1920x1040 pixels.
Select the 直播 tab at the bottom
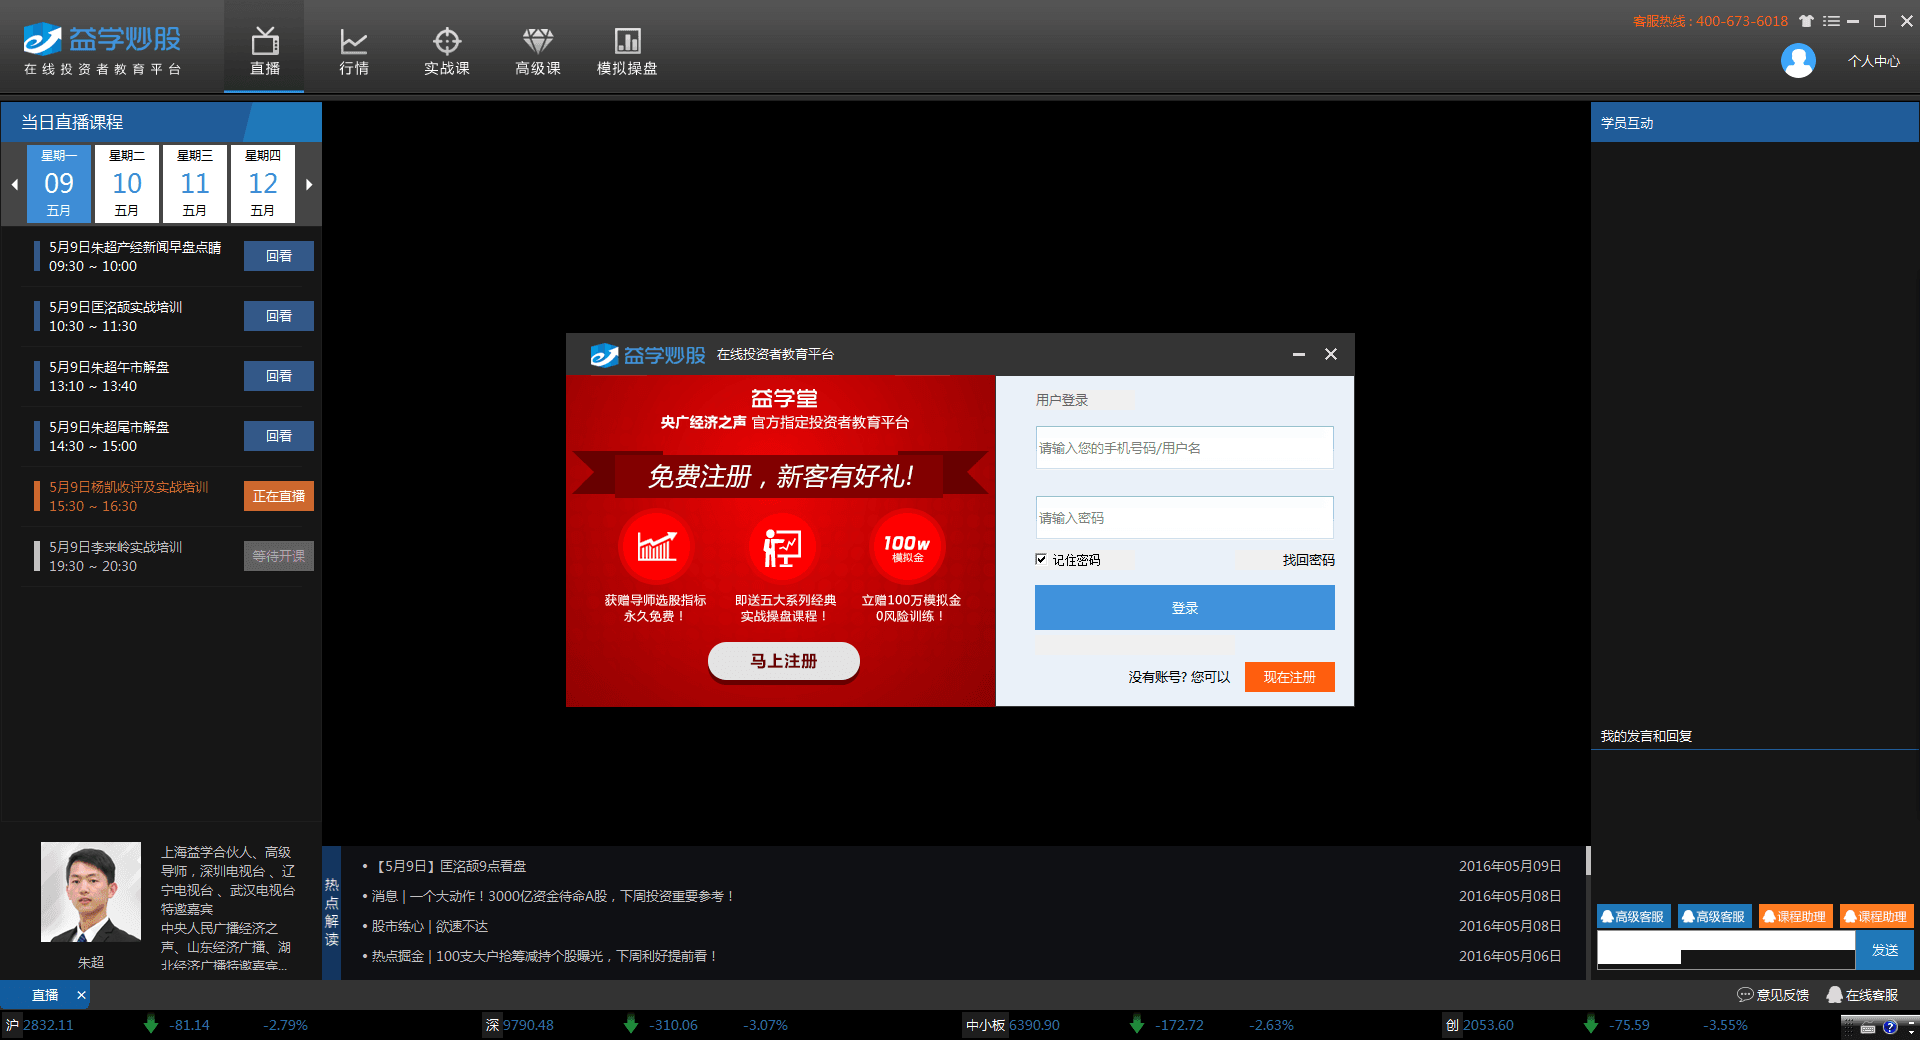(45, 995)
